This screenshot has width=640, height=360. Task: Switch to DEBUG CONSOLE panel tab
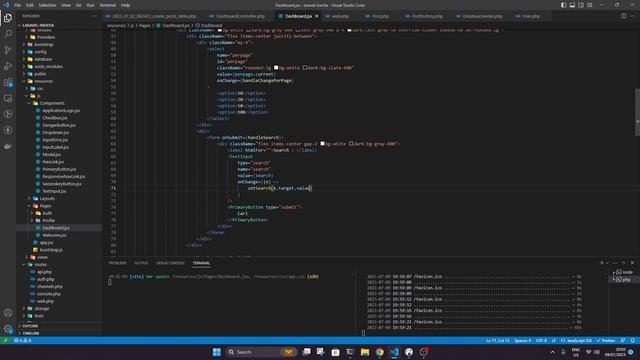(170, 263)
